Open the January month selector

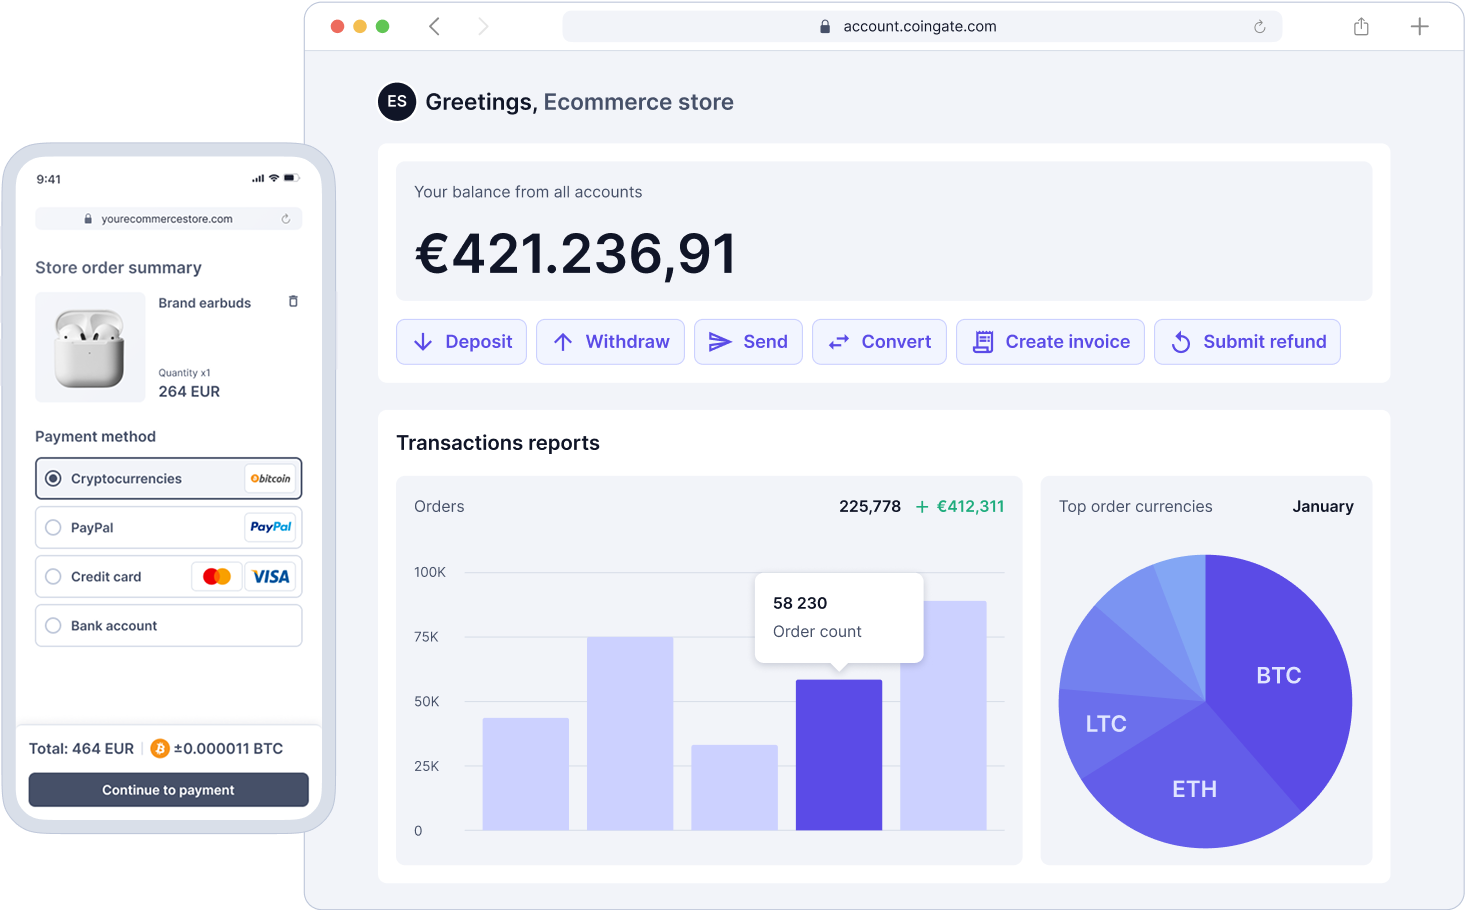click(x=1323, y=506)
